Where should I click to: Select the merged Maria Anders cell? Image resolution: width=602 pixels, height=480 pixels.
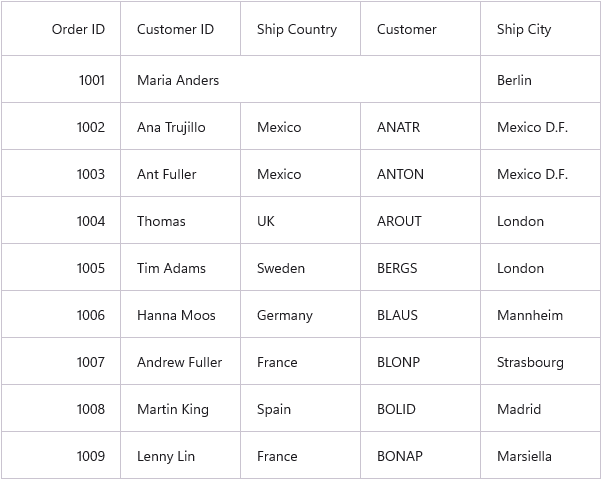(x=301, y=79)
